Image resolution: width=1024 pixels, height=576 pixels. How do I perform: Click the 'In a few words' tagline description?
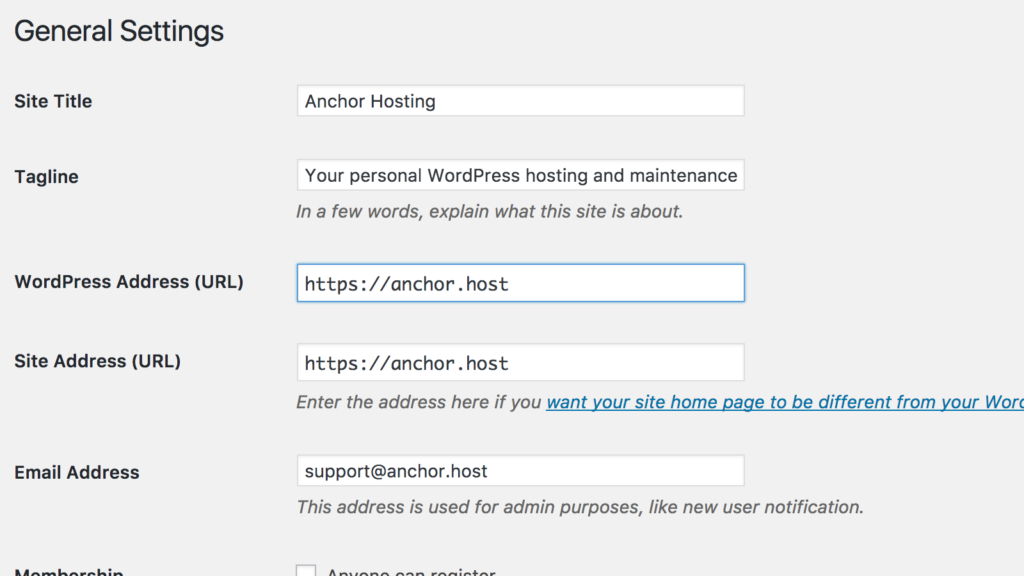coord(489,212)
